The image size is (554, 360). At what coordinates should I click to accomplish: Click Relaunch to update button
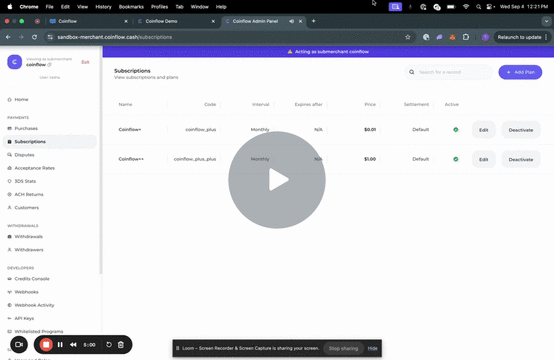pos(522,37)
